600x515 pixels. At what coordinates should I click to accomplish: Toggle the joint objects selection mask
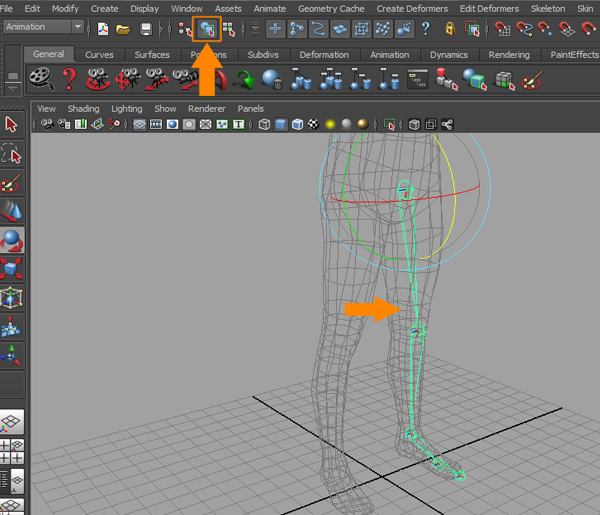[297, 29]
